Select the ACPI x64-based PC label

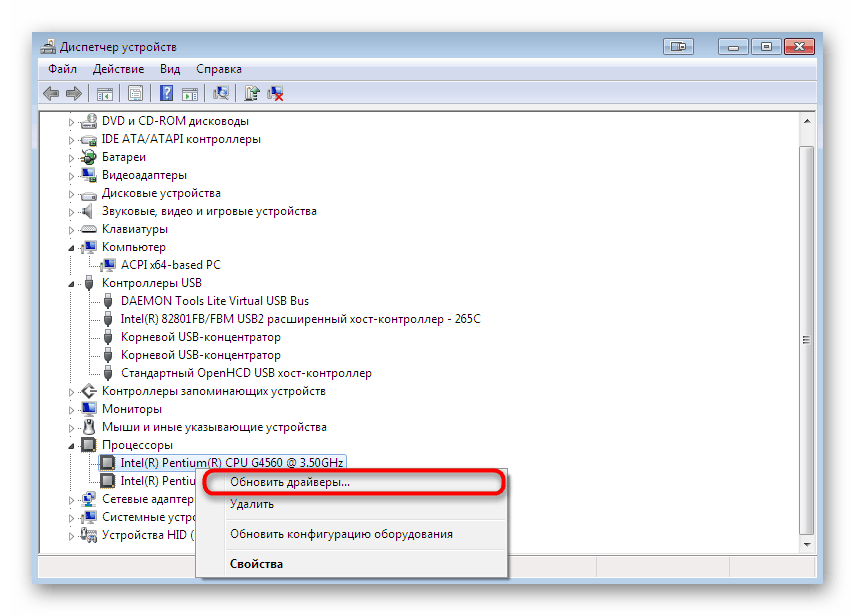(171, 265)
